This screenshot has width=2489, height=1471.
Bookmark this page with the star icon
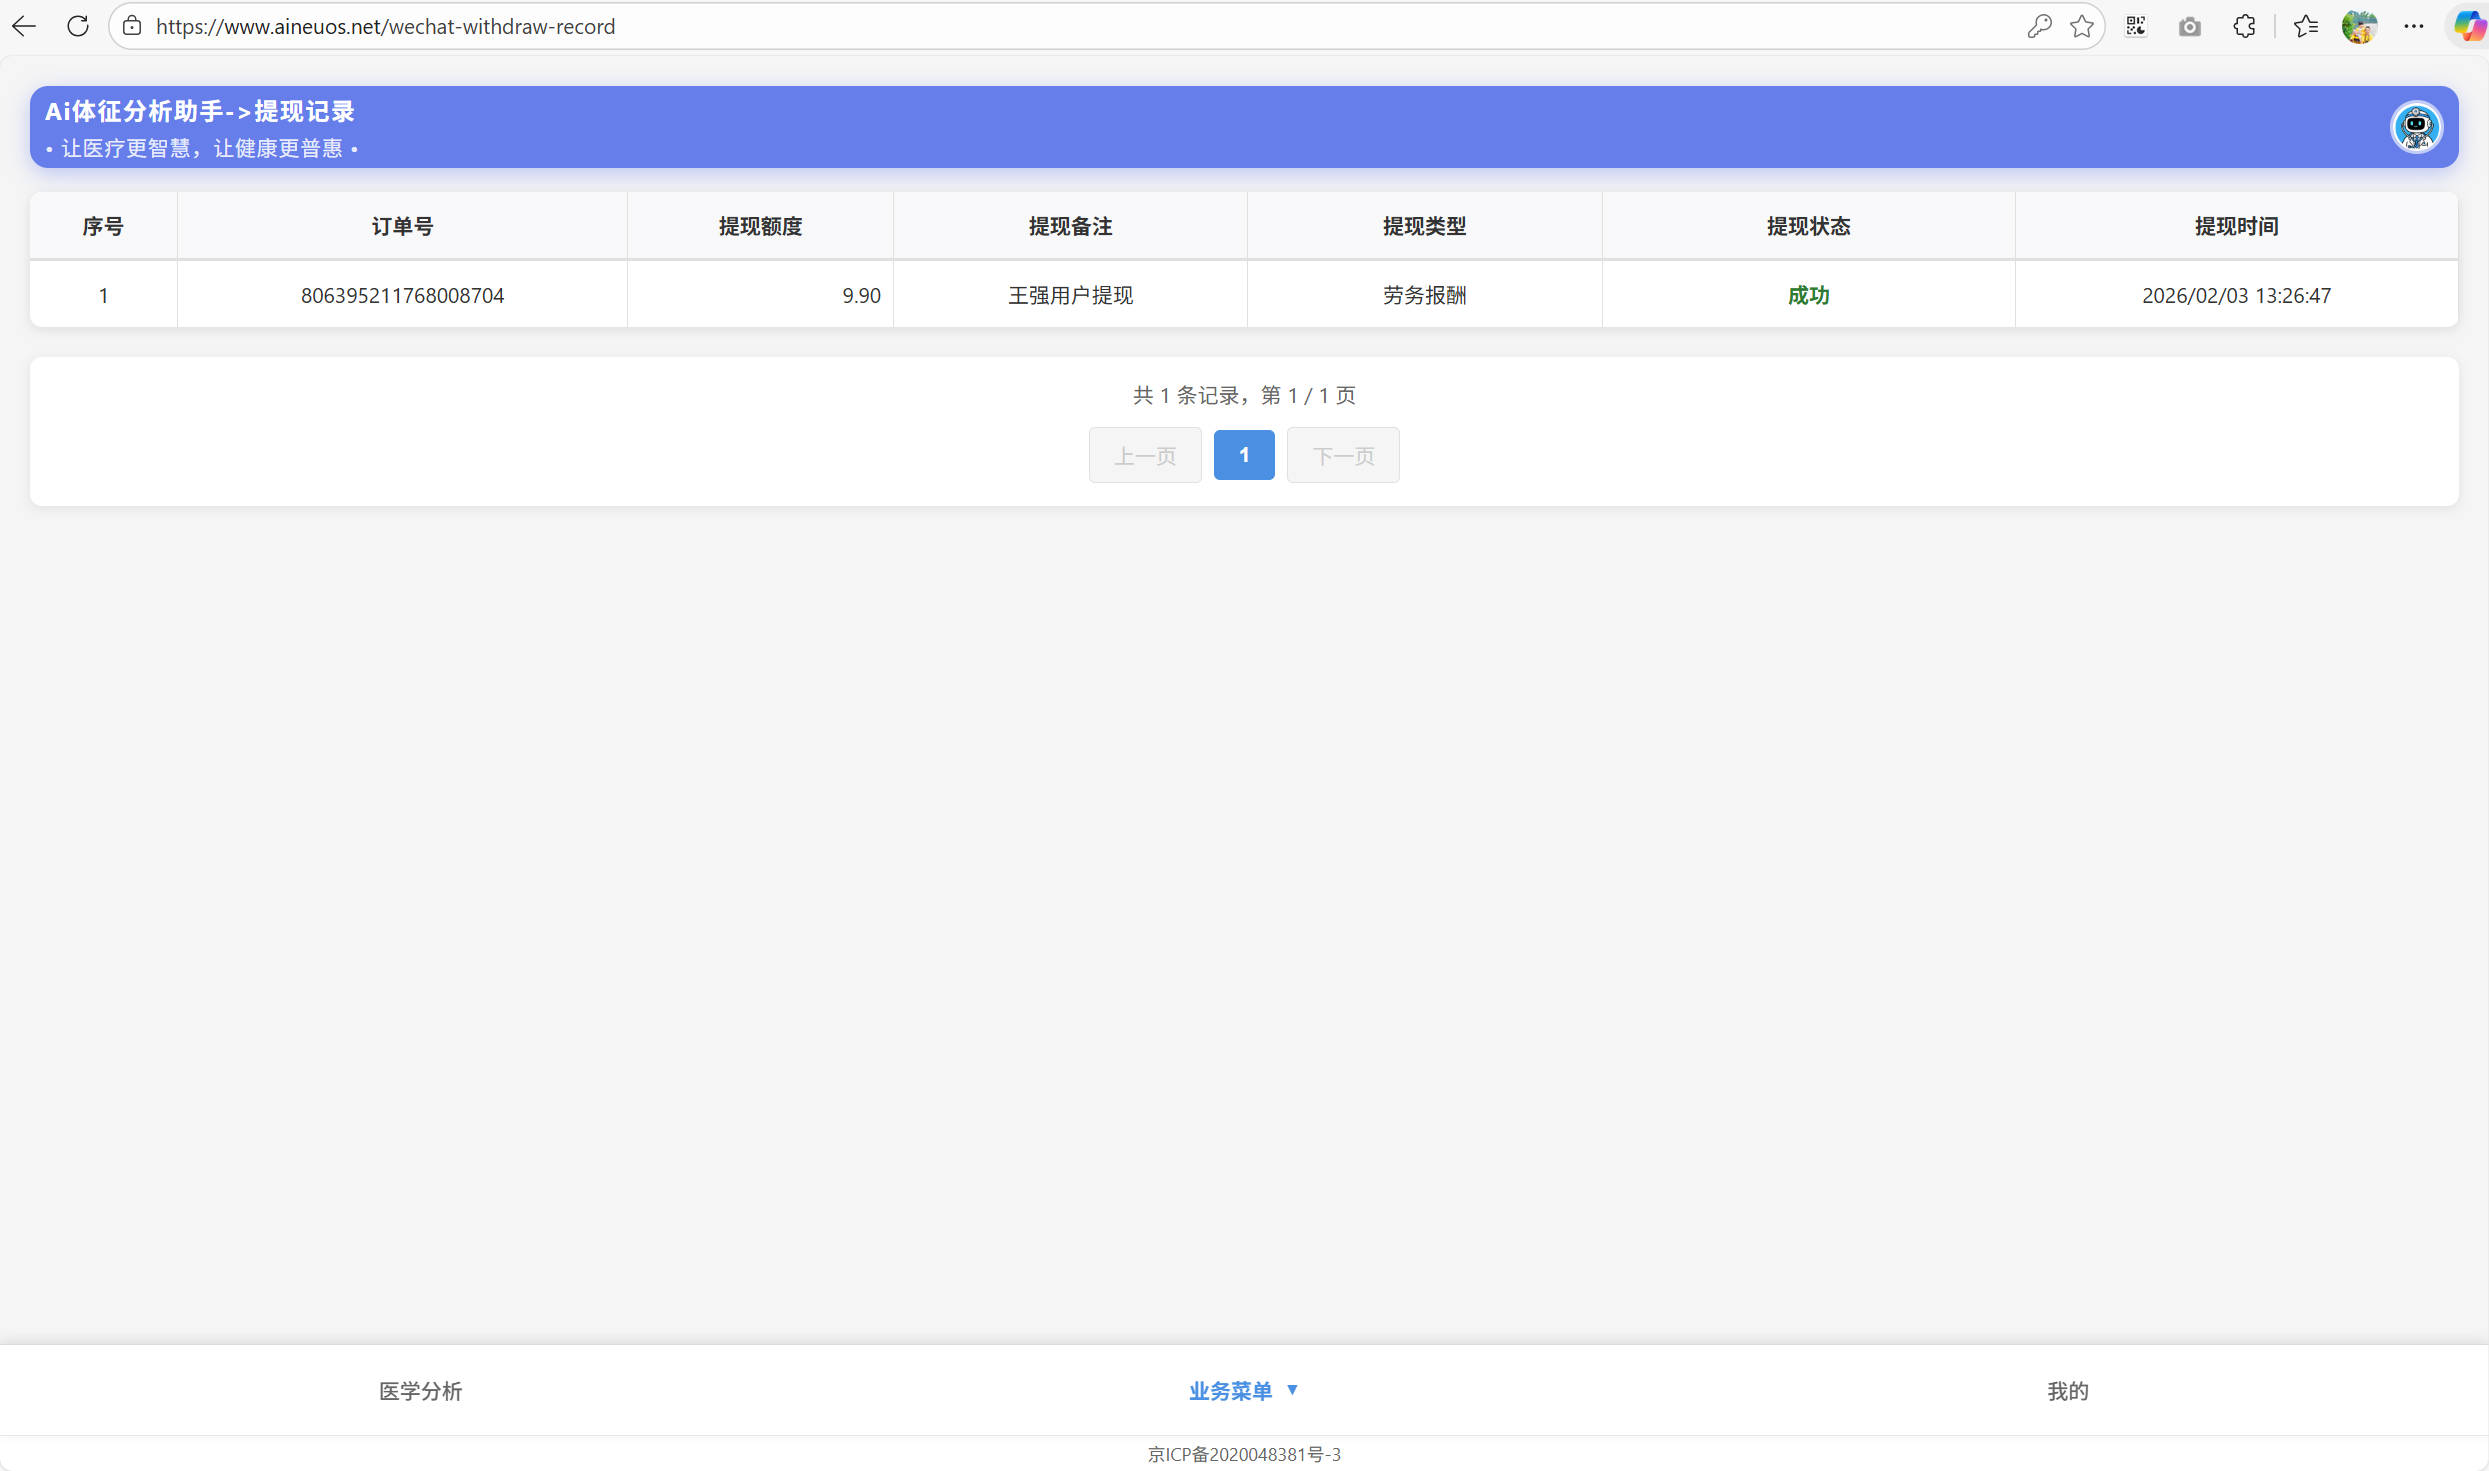pyautogui.click(x=2082, y=27)
